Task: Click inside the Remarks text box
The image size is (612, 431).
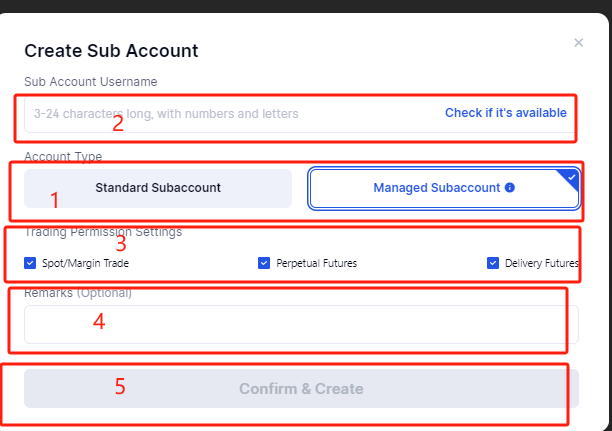Action: coord(300,324)
